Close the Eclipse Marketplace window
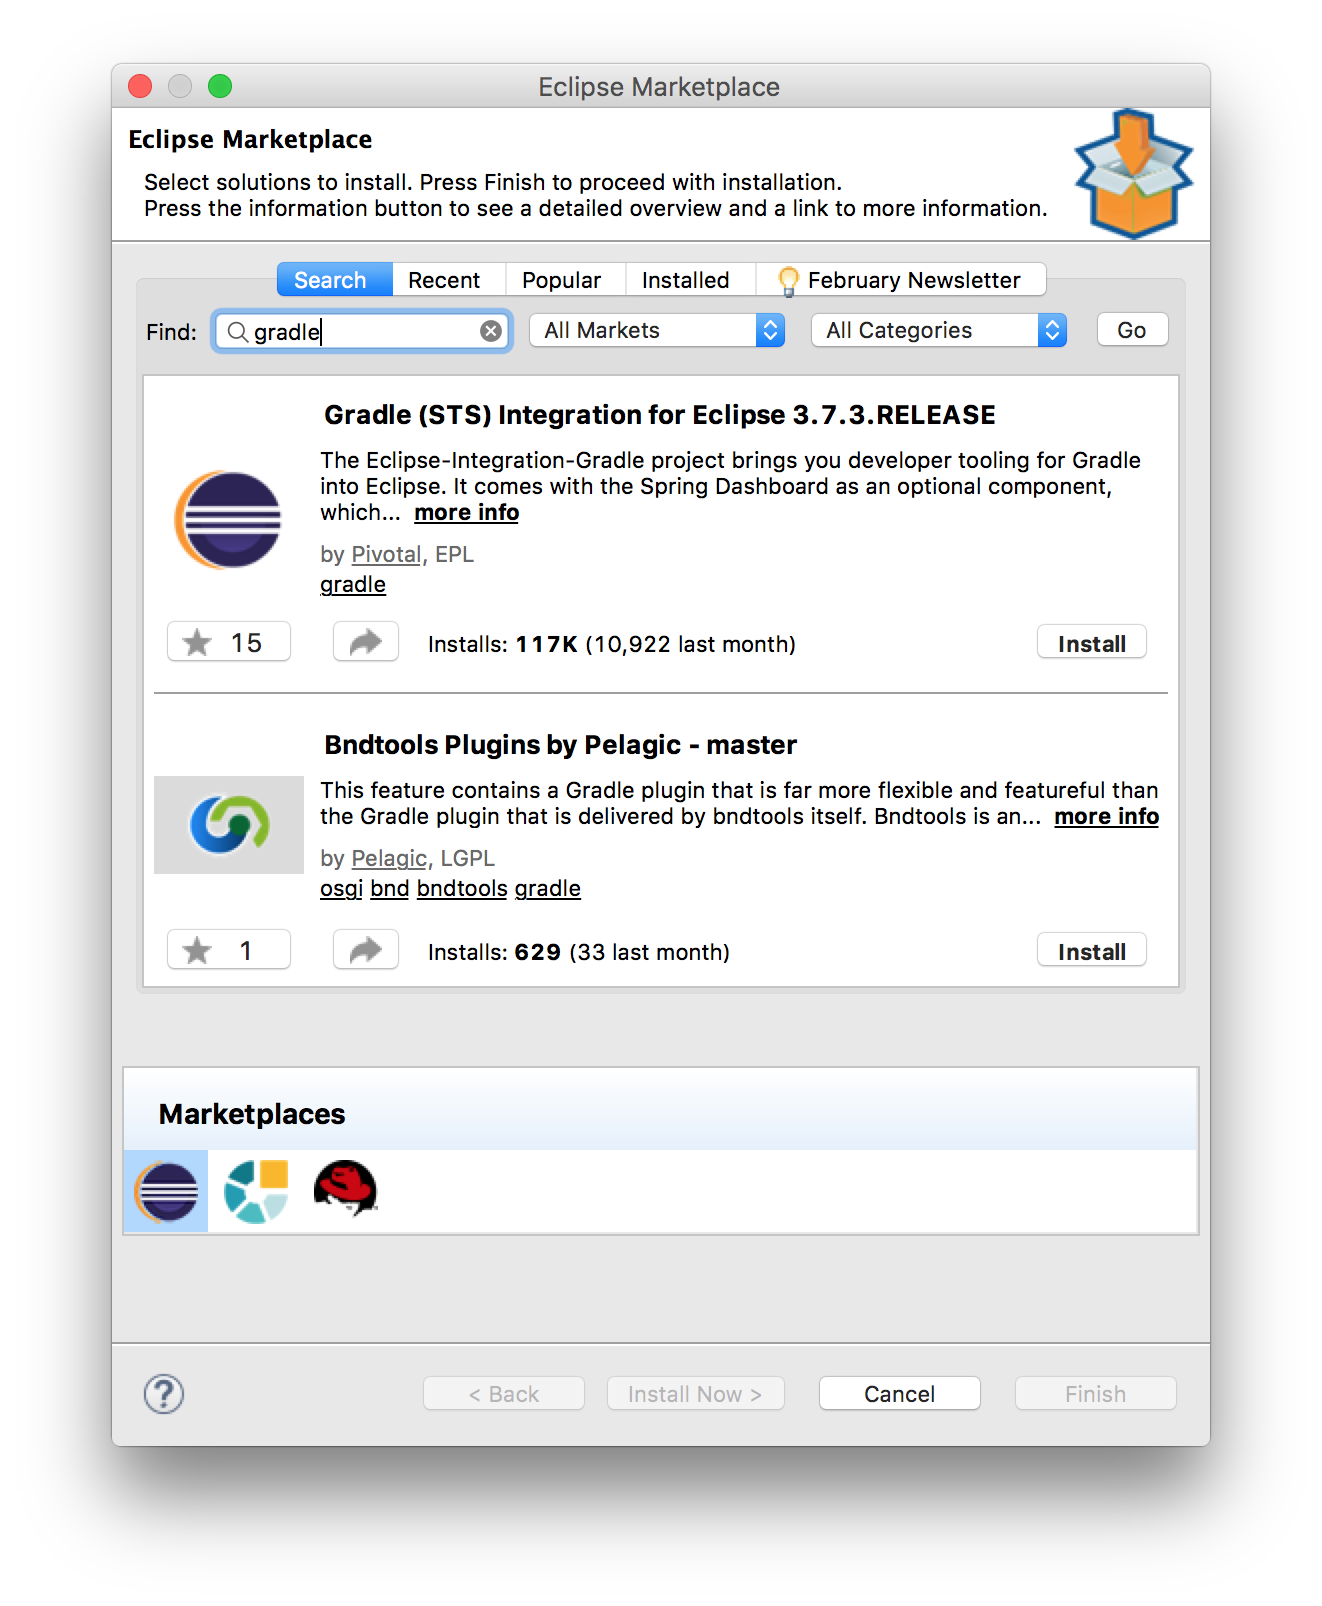1322x1606 pixels. 140,87
